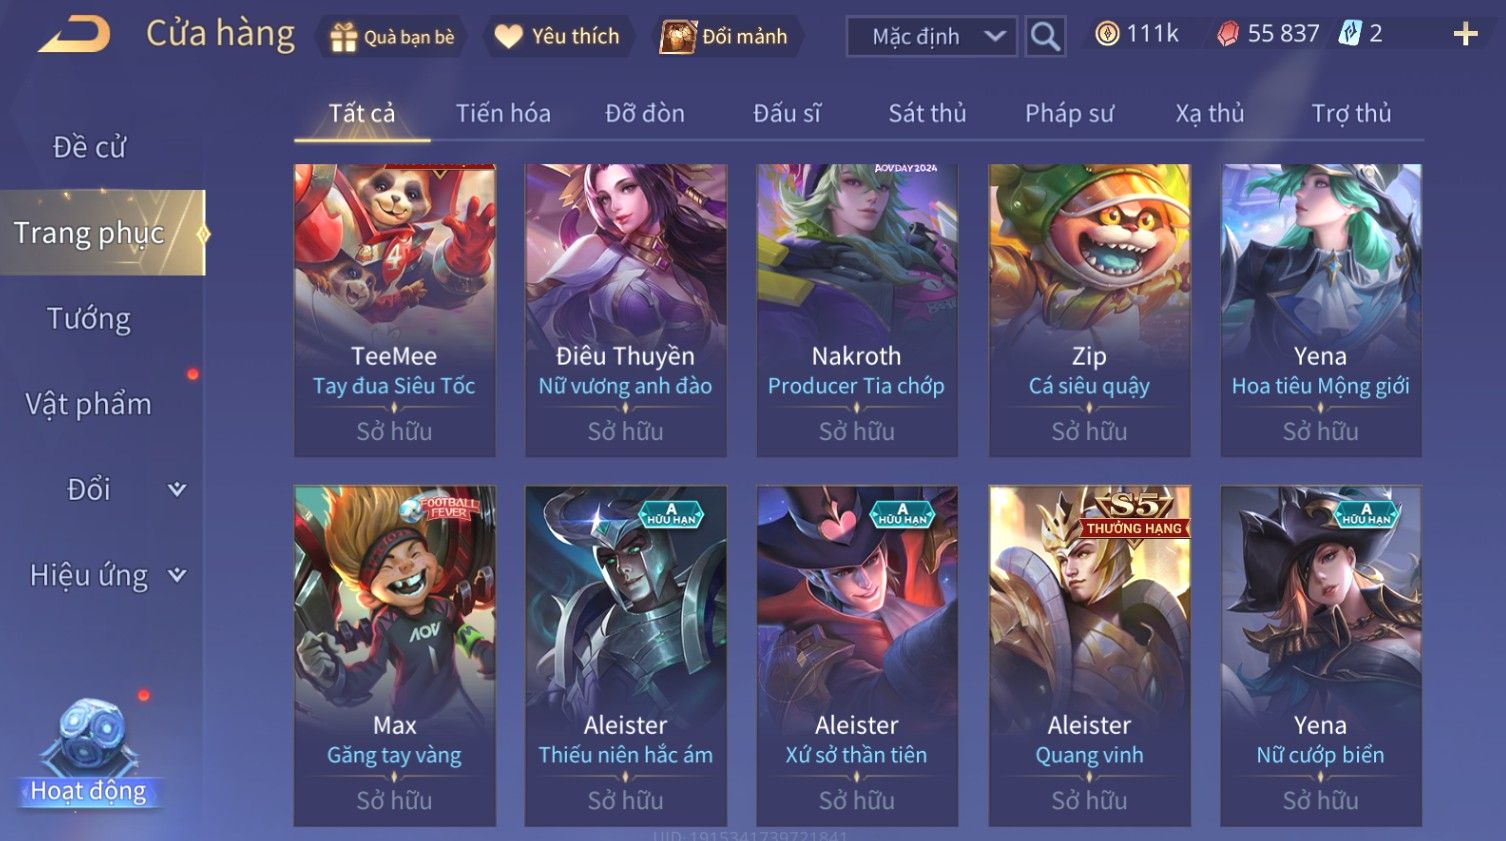Select the Tiến hóa tab
Image resolution: width=1506 pixels, height=841 pixels.
[x=503, y=113]
